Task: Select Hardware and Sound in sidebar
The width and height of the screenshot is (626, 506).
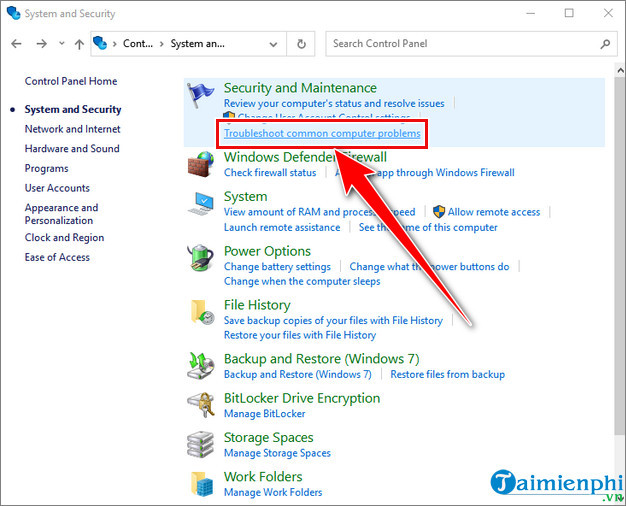Action: coord(72,149)
